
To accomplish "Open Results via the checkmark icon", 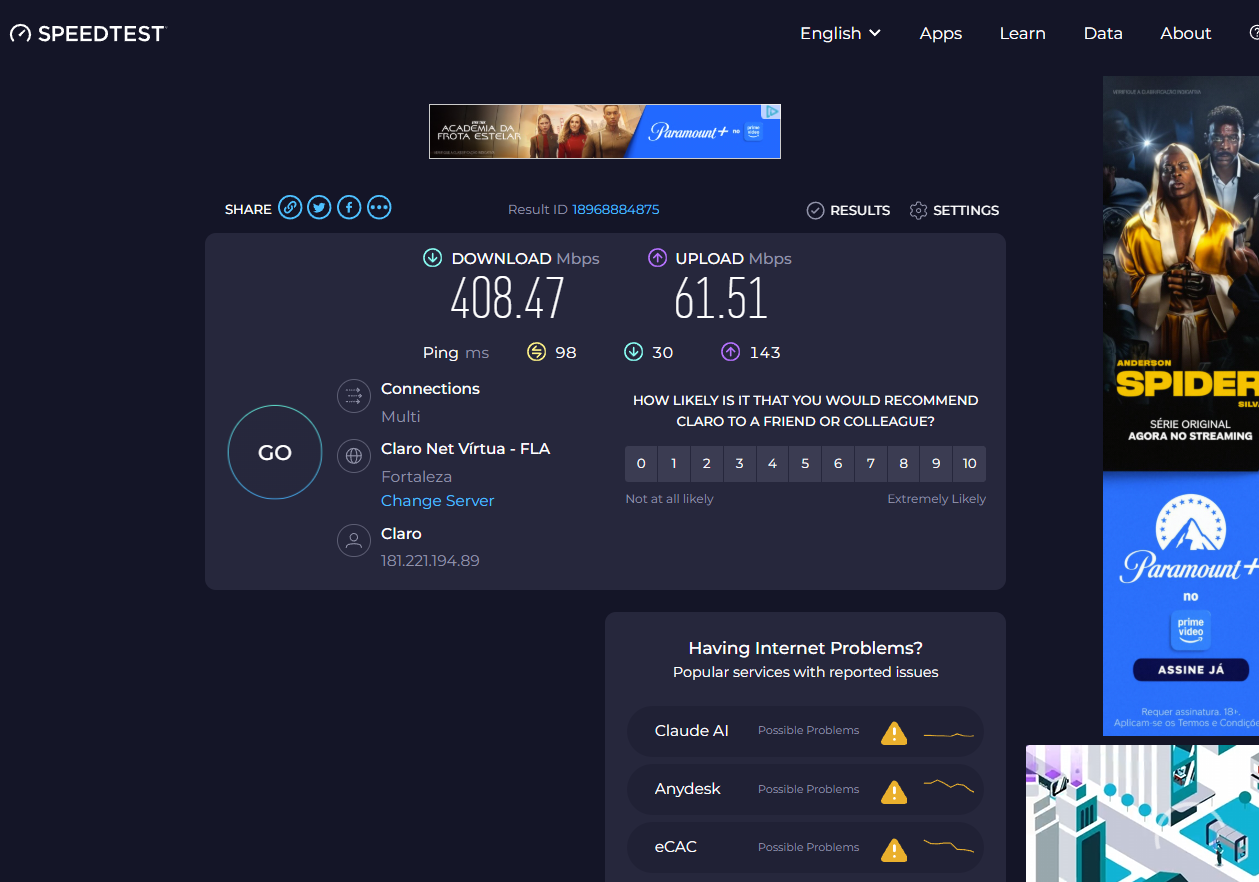I will 816,210.
